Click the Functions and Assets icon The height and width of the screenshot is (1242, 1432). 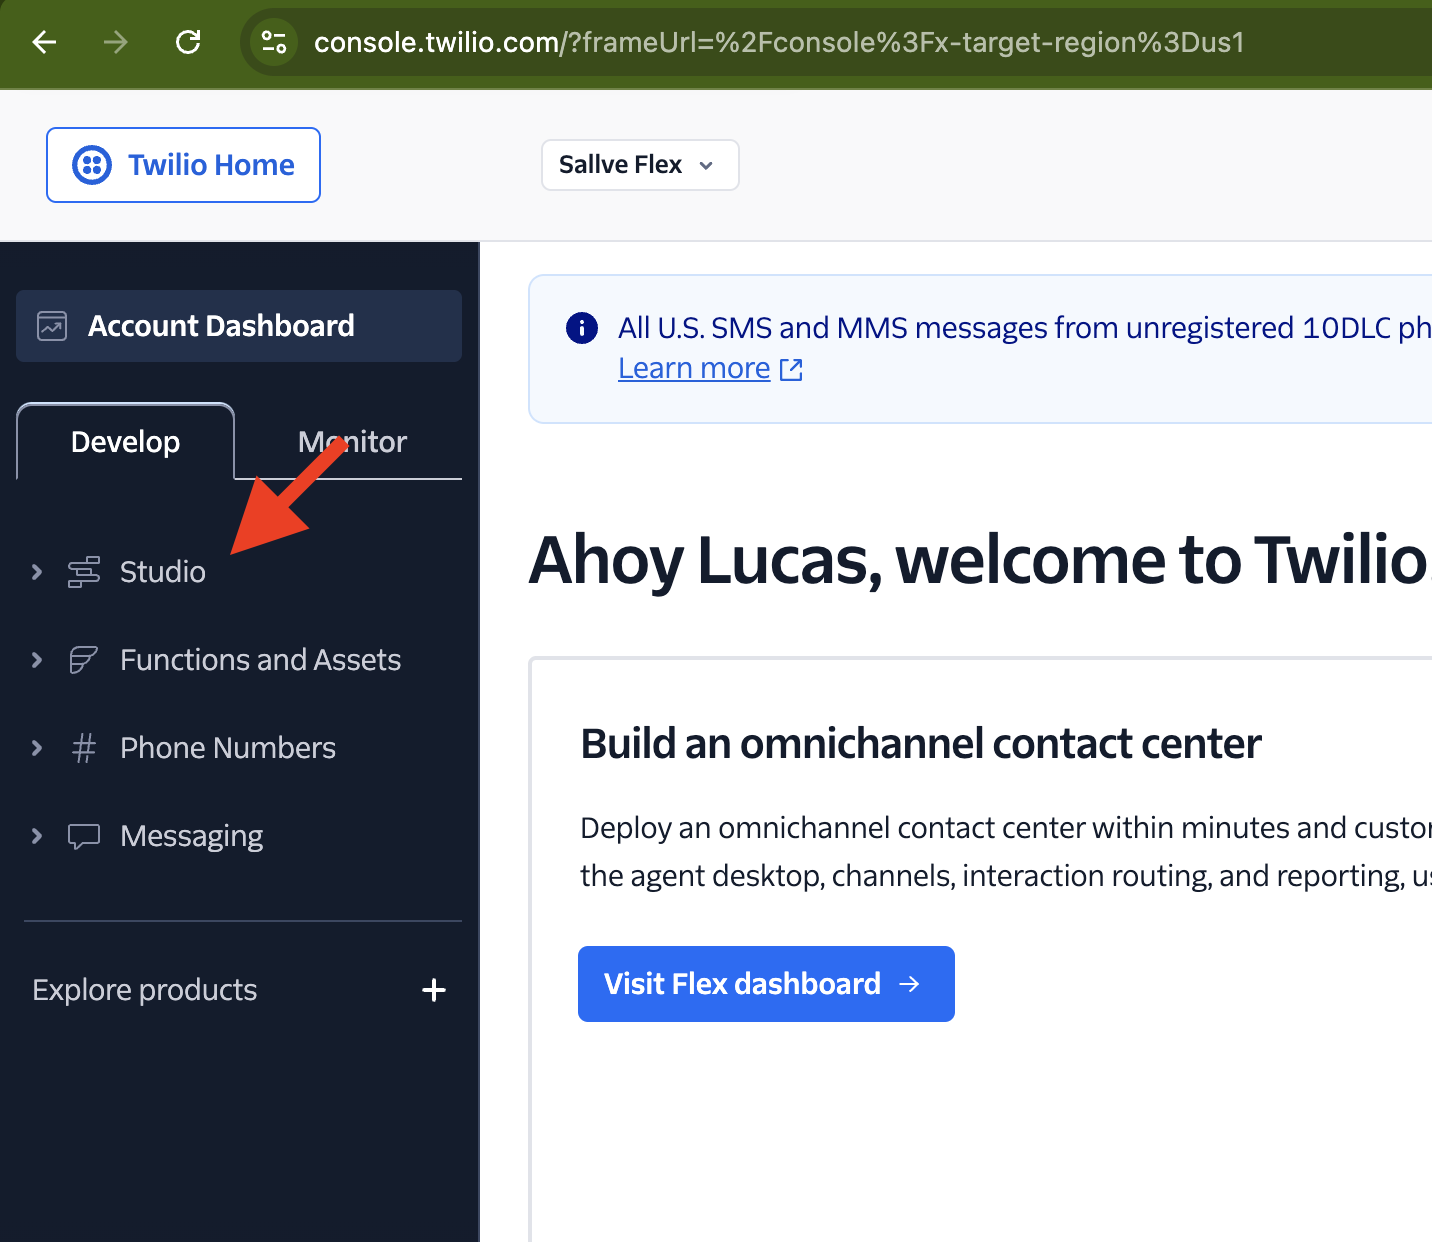[84, 660]
